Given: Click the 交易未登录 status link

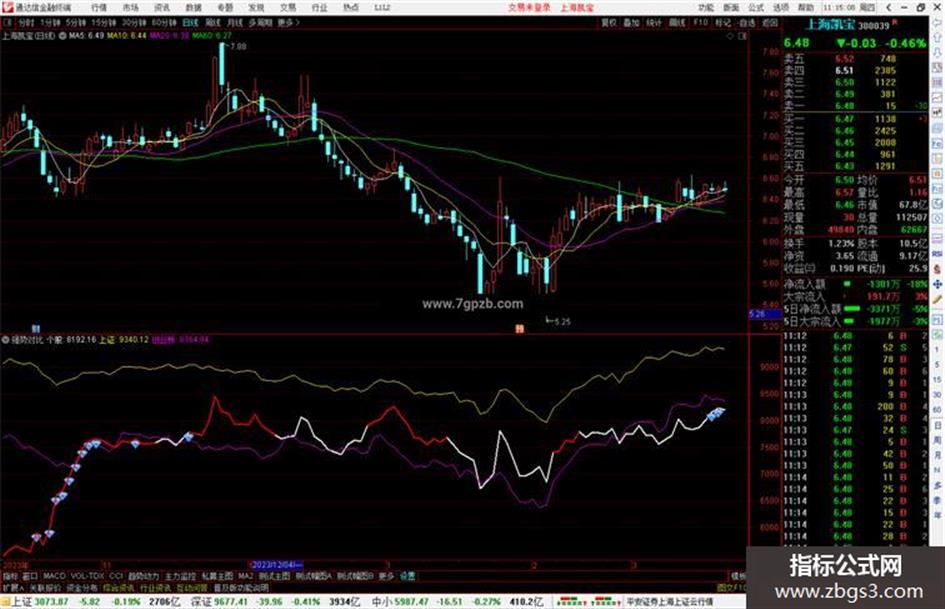Looking at the screenshot, I should [529, 8].
